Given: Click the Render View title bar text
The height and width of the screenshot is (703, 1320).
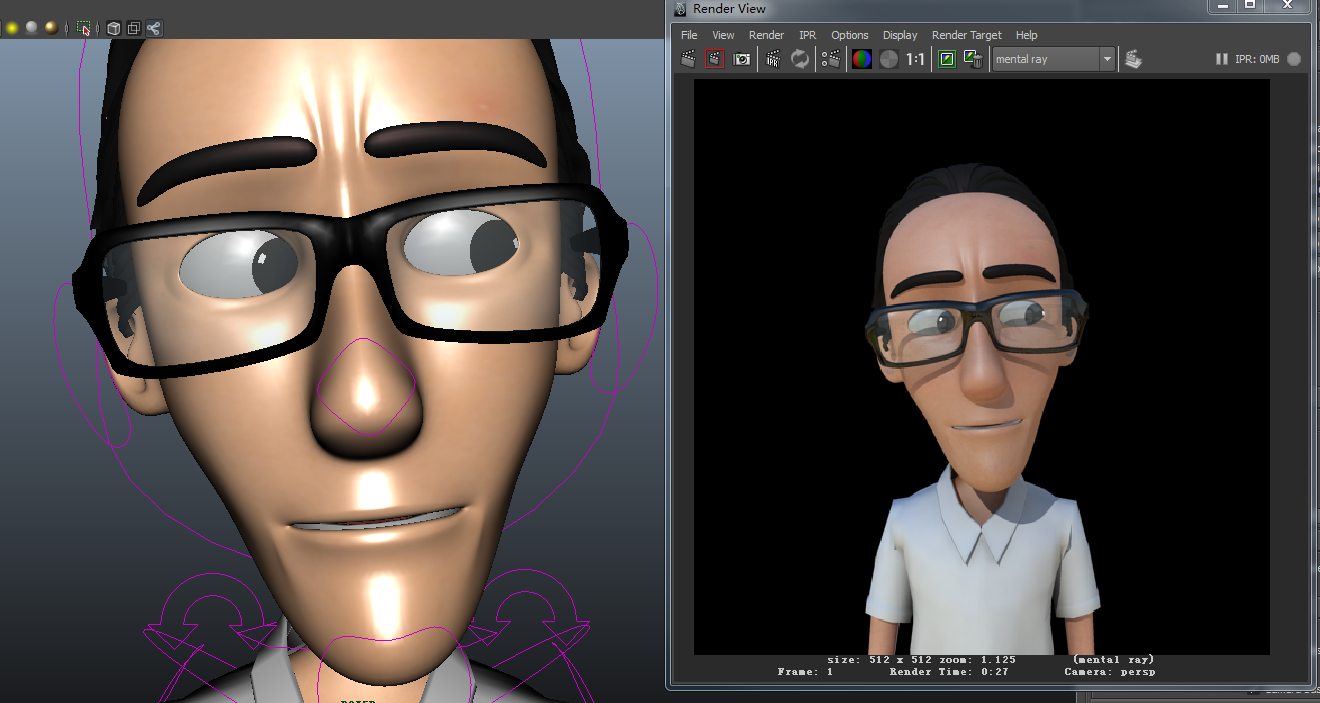Looking at the screenshot, I should (x=729, y=9).
